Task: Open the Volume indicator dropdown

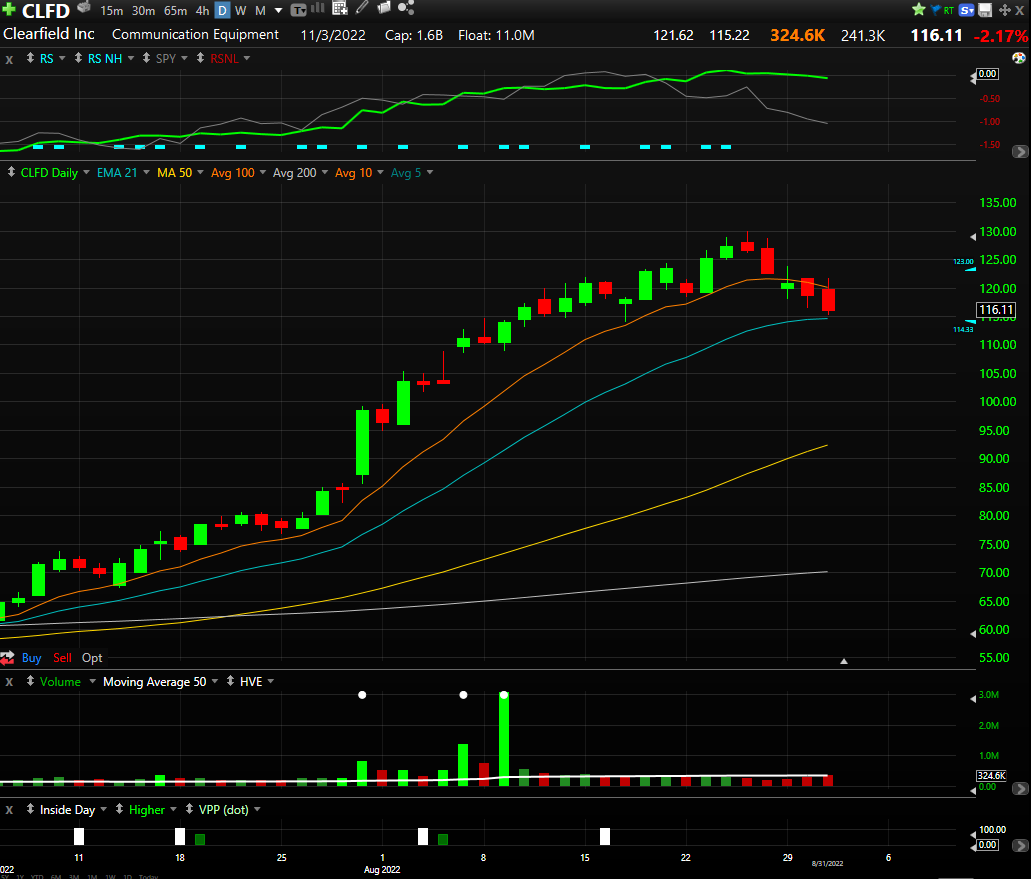Action: (92, 682)
